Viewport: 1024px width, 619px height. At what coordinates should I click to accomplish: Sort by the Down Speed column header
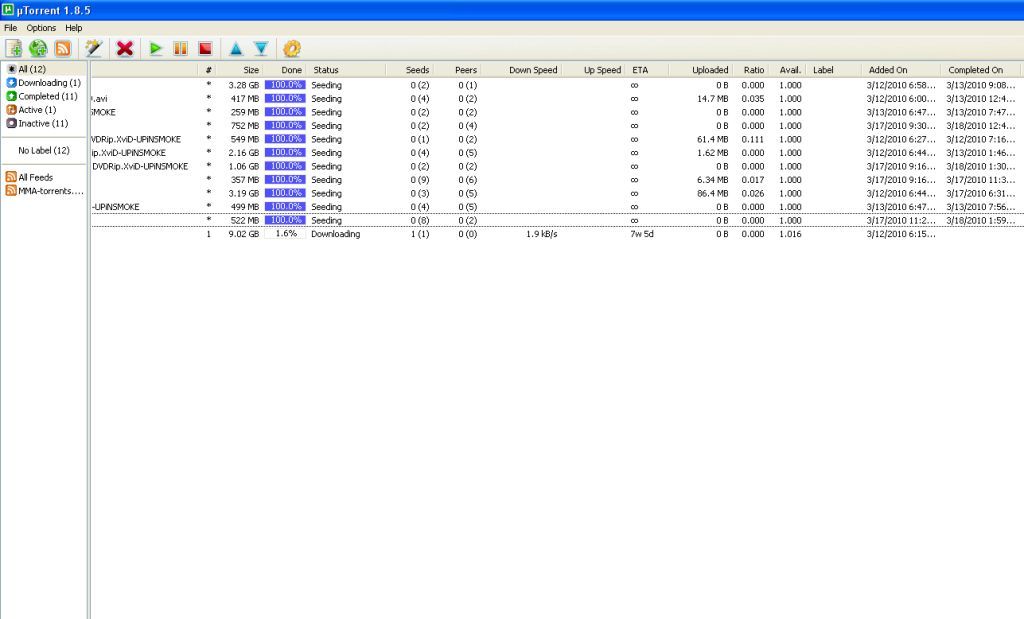(x=522, y=70)
